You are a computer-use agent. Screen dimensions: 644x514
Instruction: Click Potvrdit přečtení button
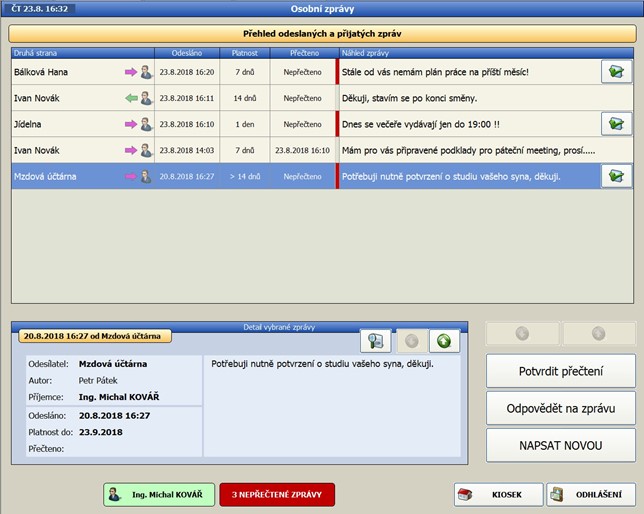point(561,371)
